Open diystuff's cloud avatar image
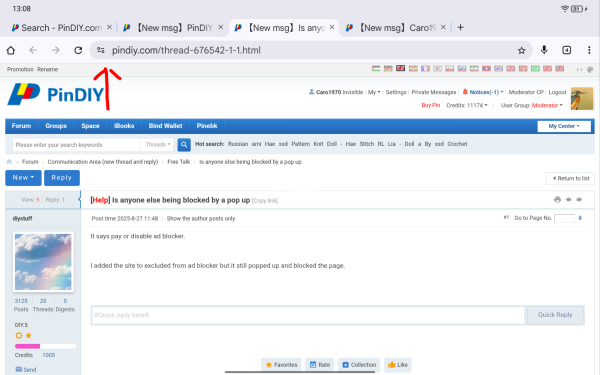600x375 pixels. point(43,262)
